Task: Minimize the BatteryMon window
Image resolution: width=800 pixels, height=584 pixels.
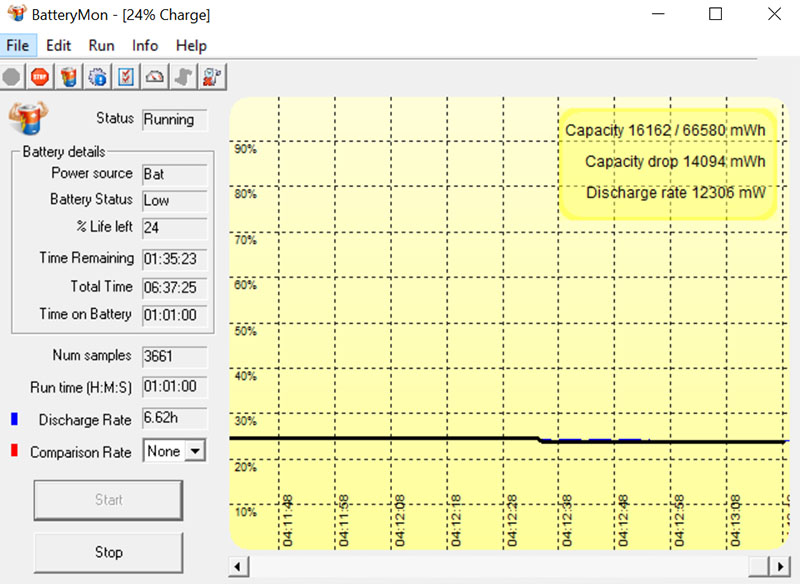Action: 659,14
